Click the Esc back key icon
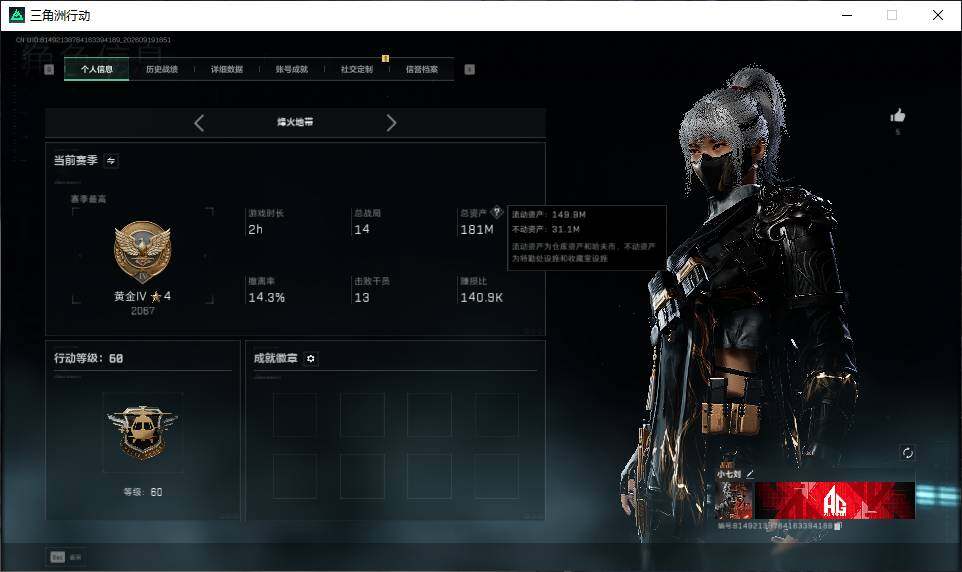962x572 pixels. (x=57, y=557)
